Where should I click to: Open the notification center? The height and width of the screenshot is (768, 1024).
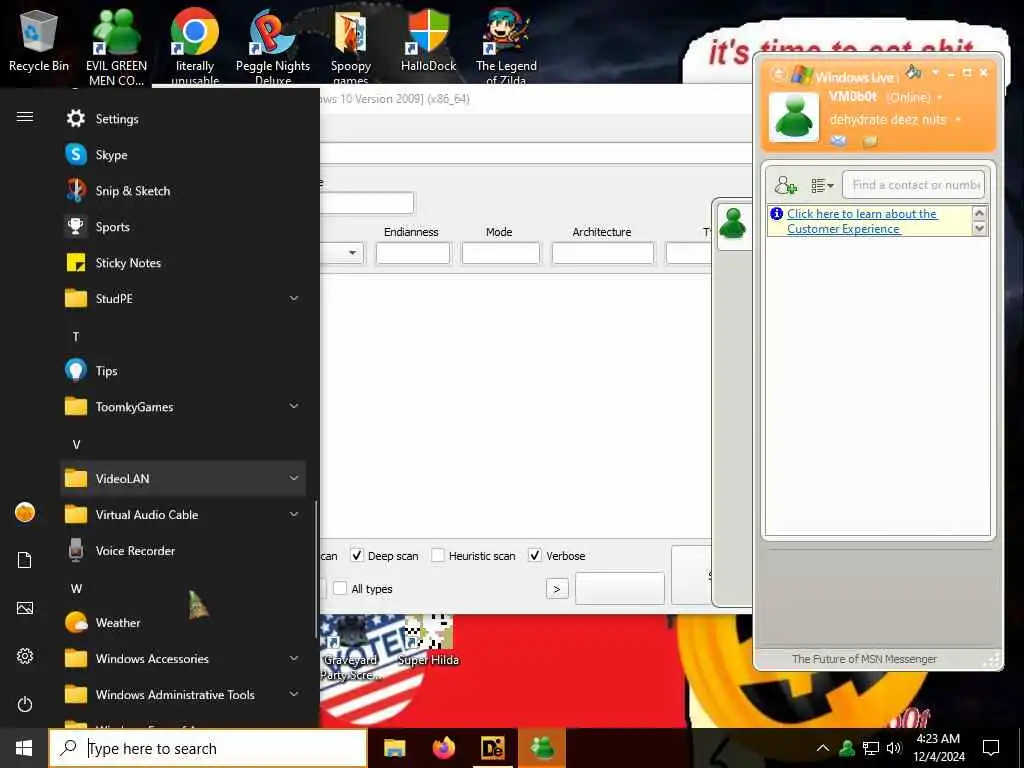pos(991,748)
